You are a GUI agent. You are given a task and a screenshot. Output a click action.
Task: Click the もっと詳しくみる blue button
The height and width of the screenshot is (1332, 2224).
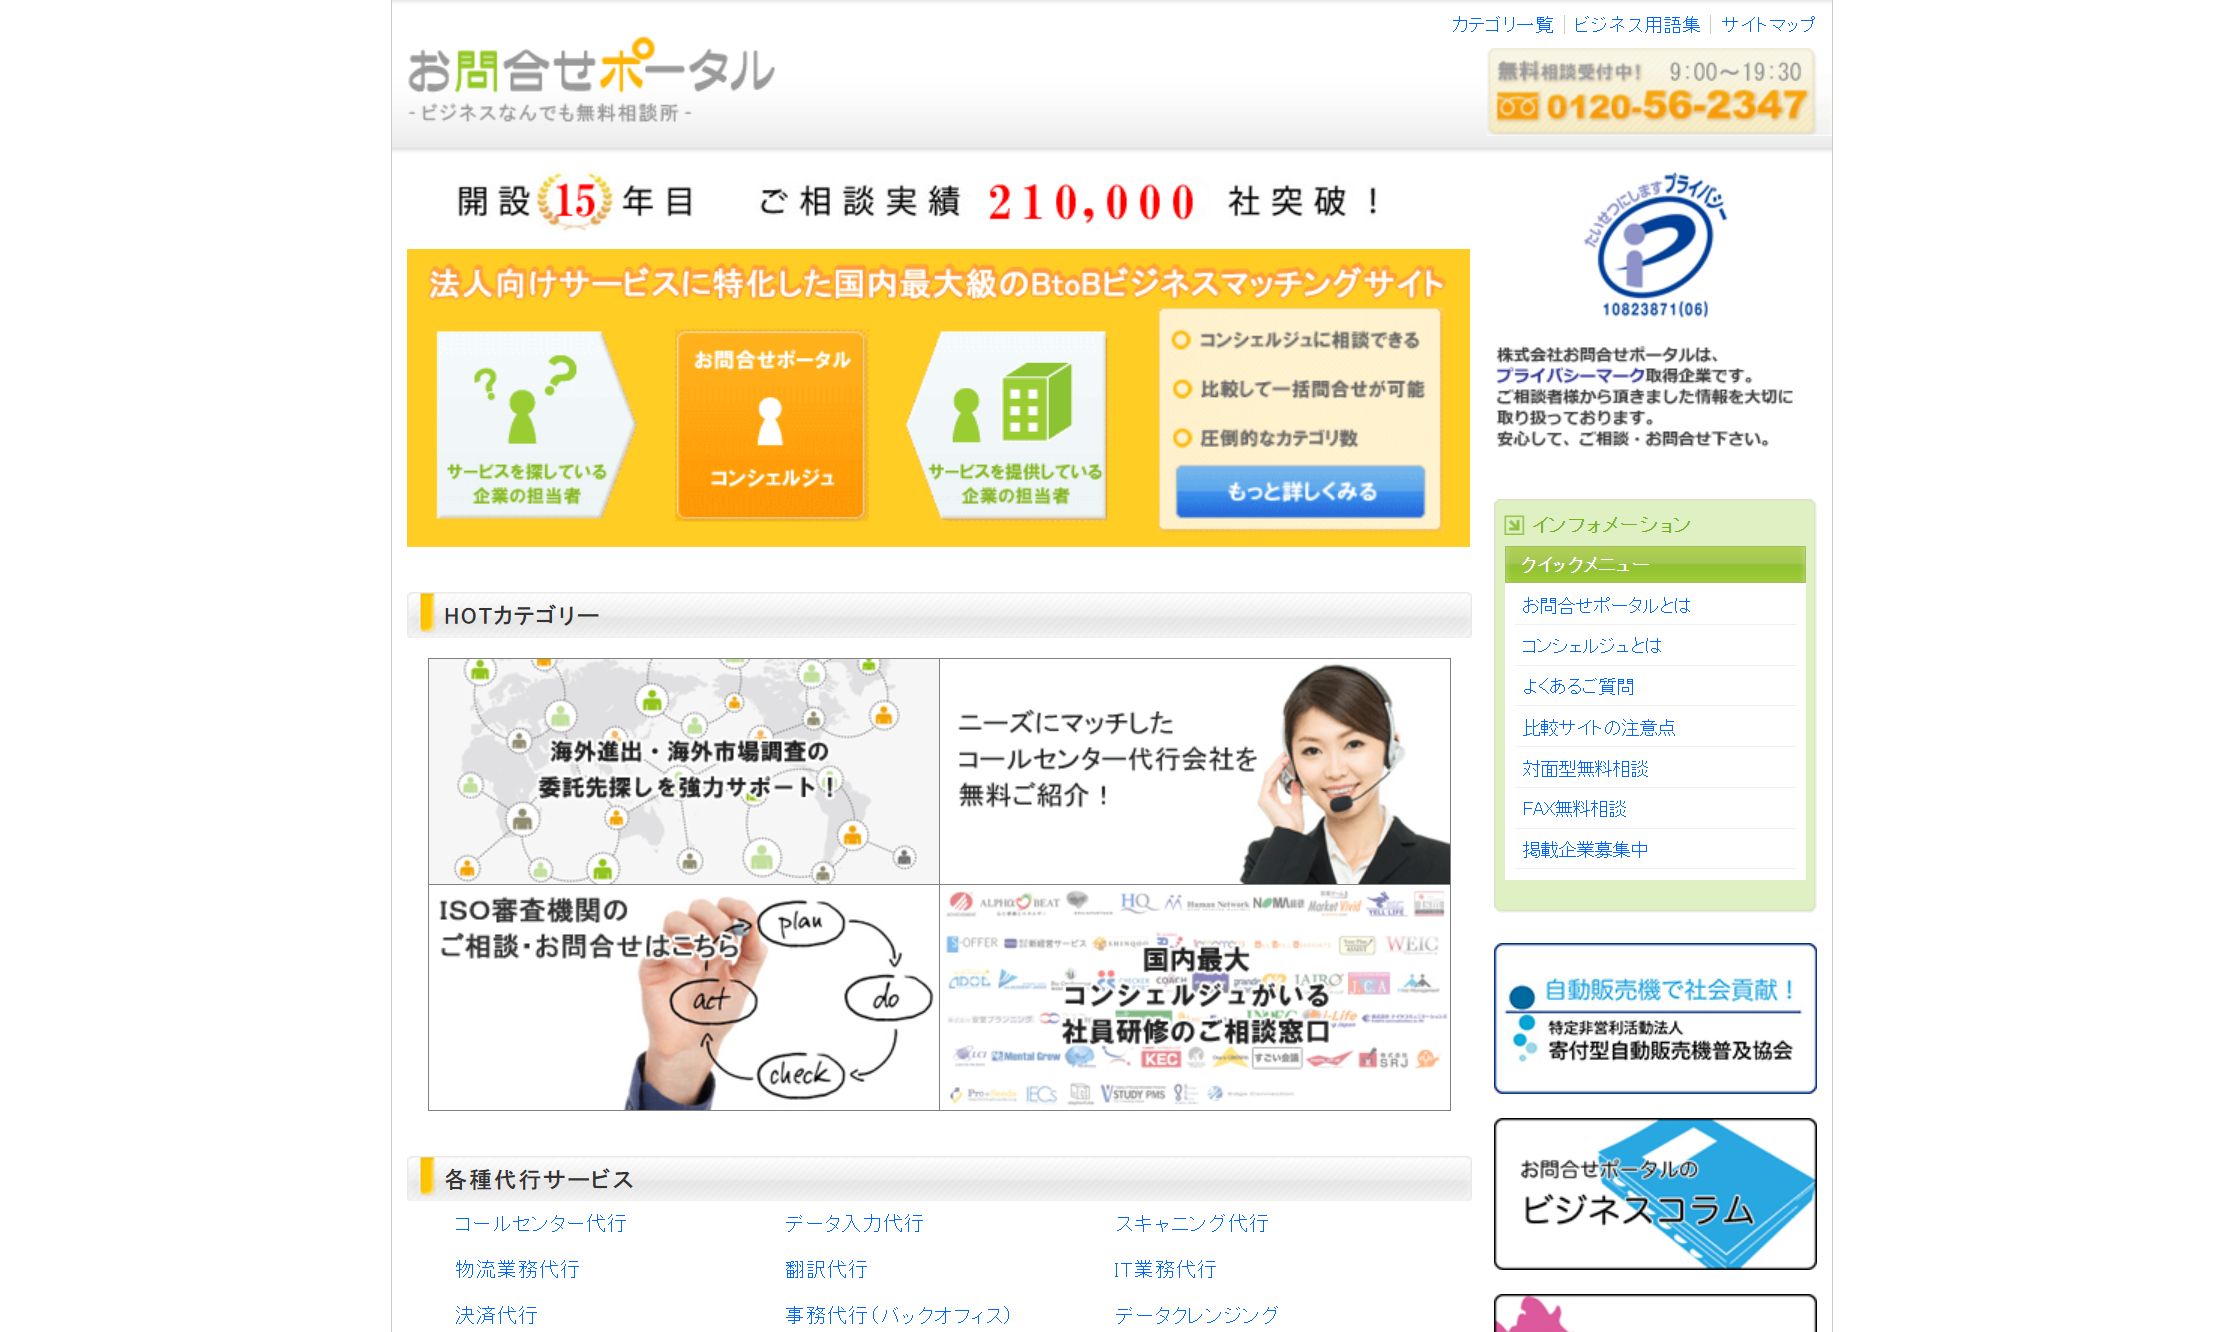(x=1300, y=491)
